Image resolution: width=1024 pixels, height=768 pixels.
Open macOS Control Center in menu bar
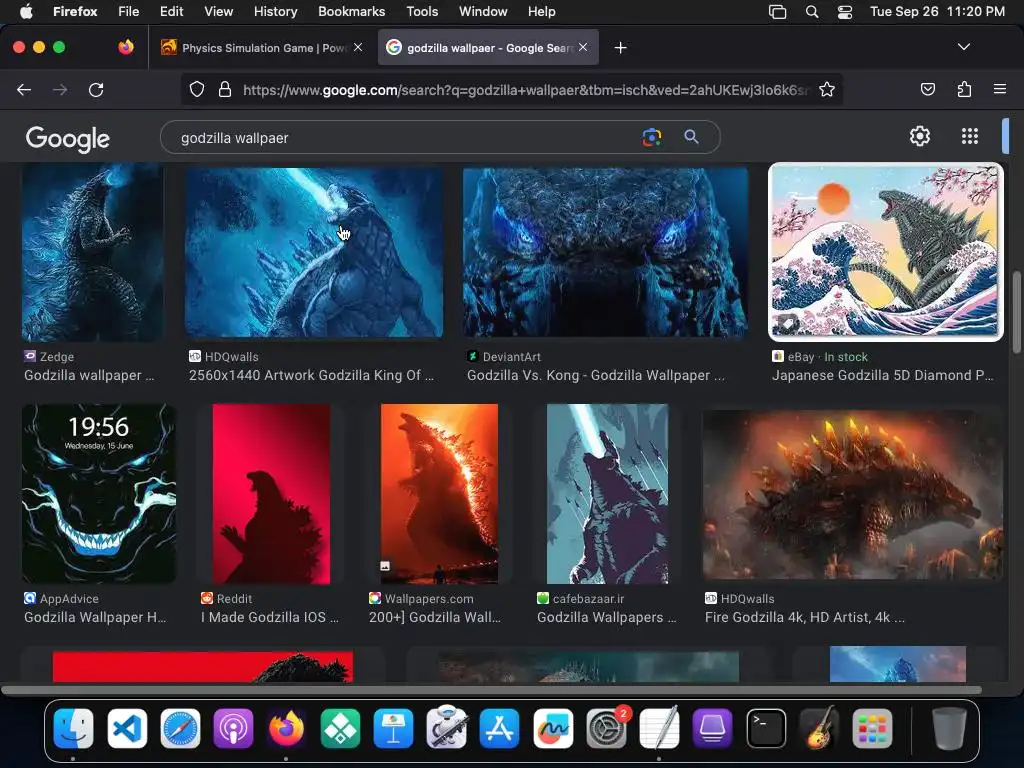point(844,12)
